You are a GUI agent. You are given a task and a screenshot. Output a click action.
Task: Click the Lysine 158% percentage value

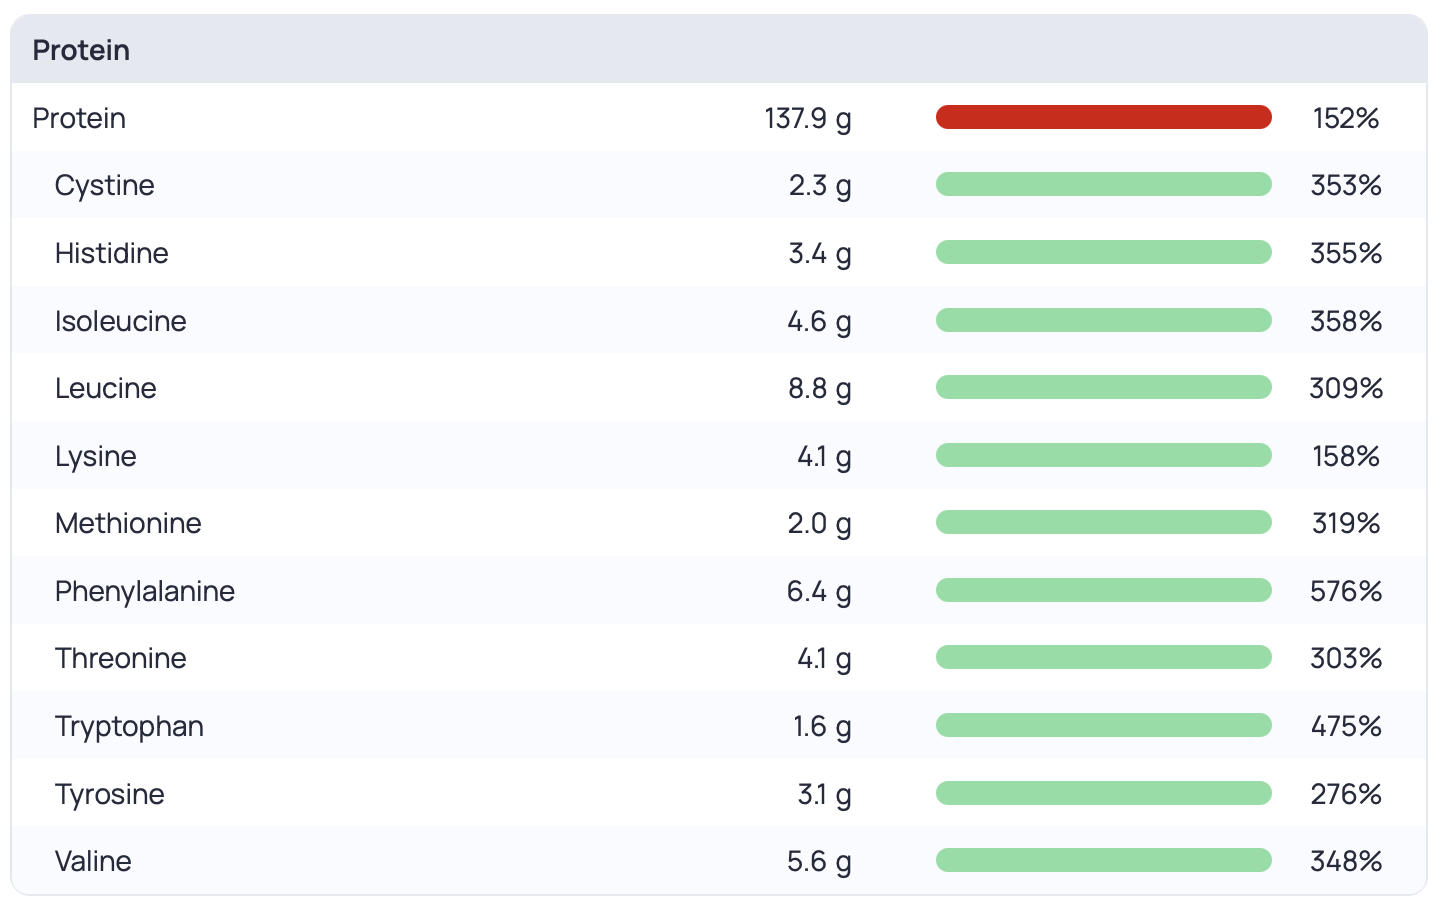pyautogui.click(x=1345, y=456)
